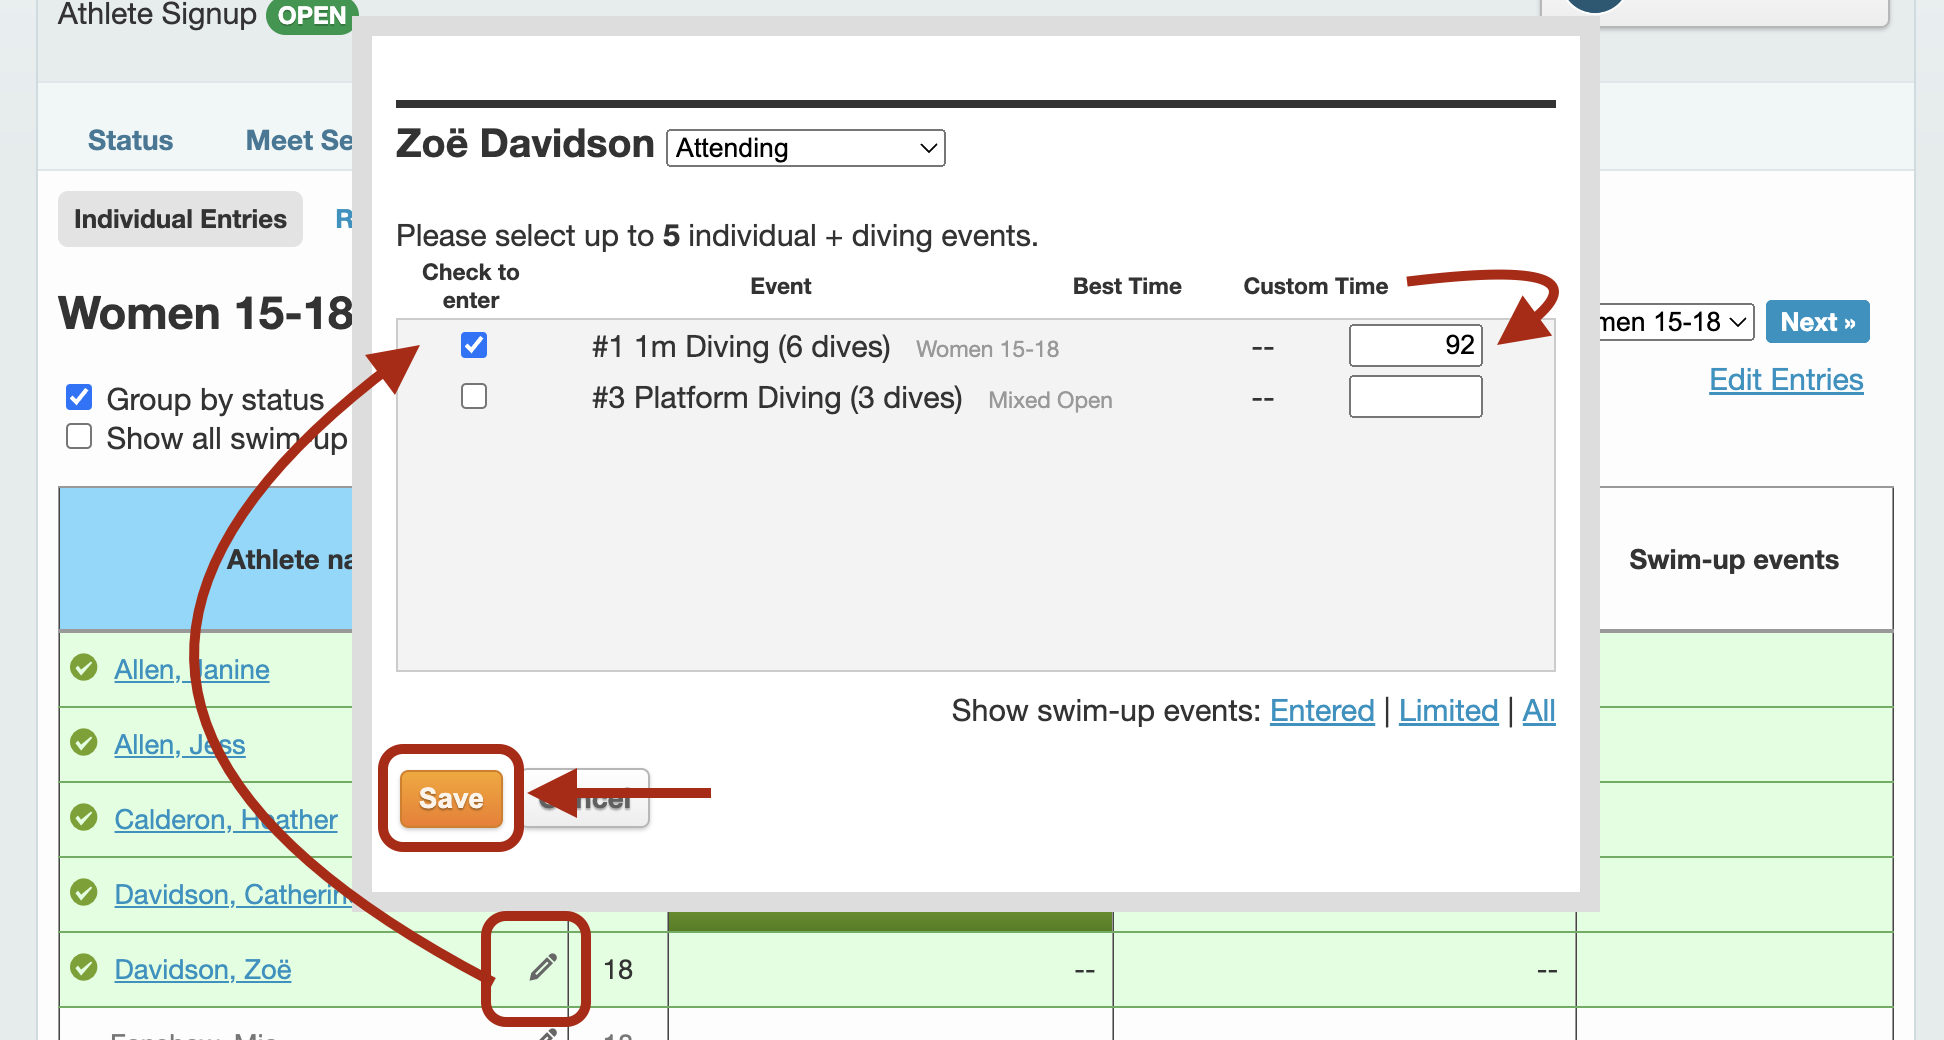Click green check status icon beside Davidson, Zoë

point(84,967)
